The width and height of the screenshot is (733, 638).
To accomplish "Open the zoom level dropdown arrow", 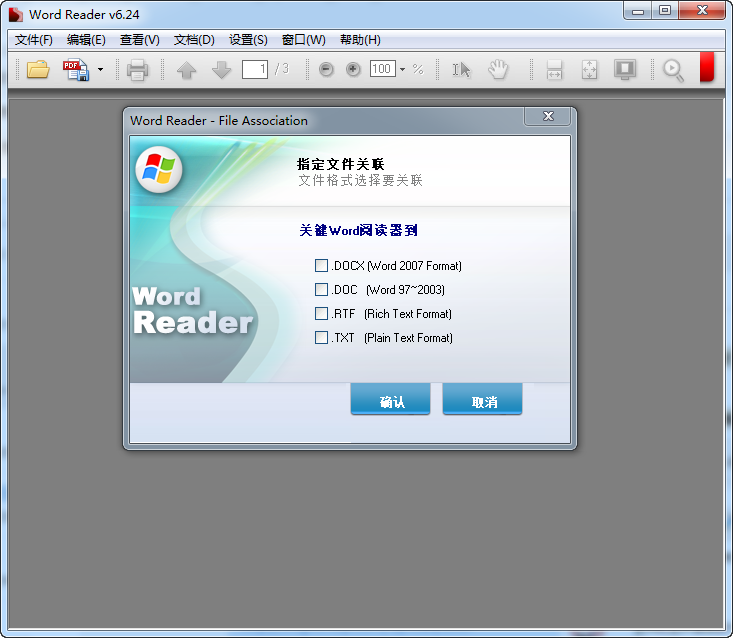I will [402, 70].
